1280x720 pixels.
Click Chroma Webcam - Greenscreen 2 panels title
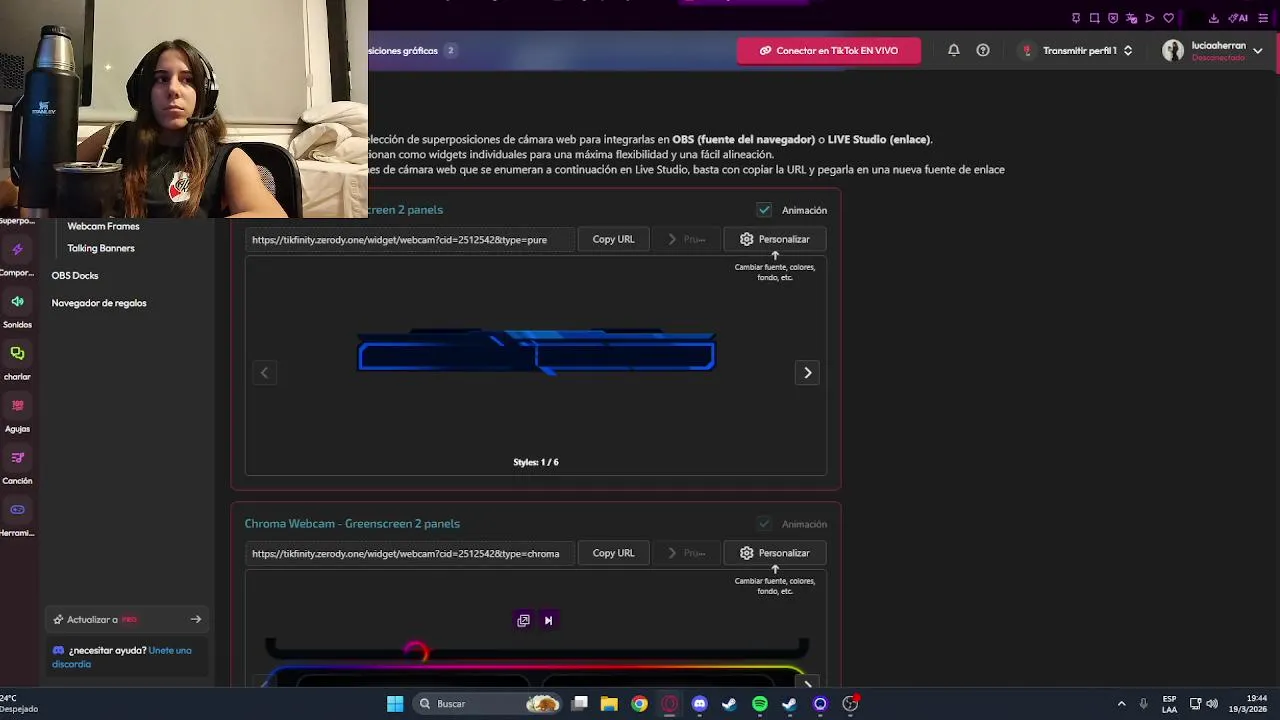352,524
